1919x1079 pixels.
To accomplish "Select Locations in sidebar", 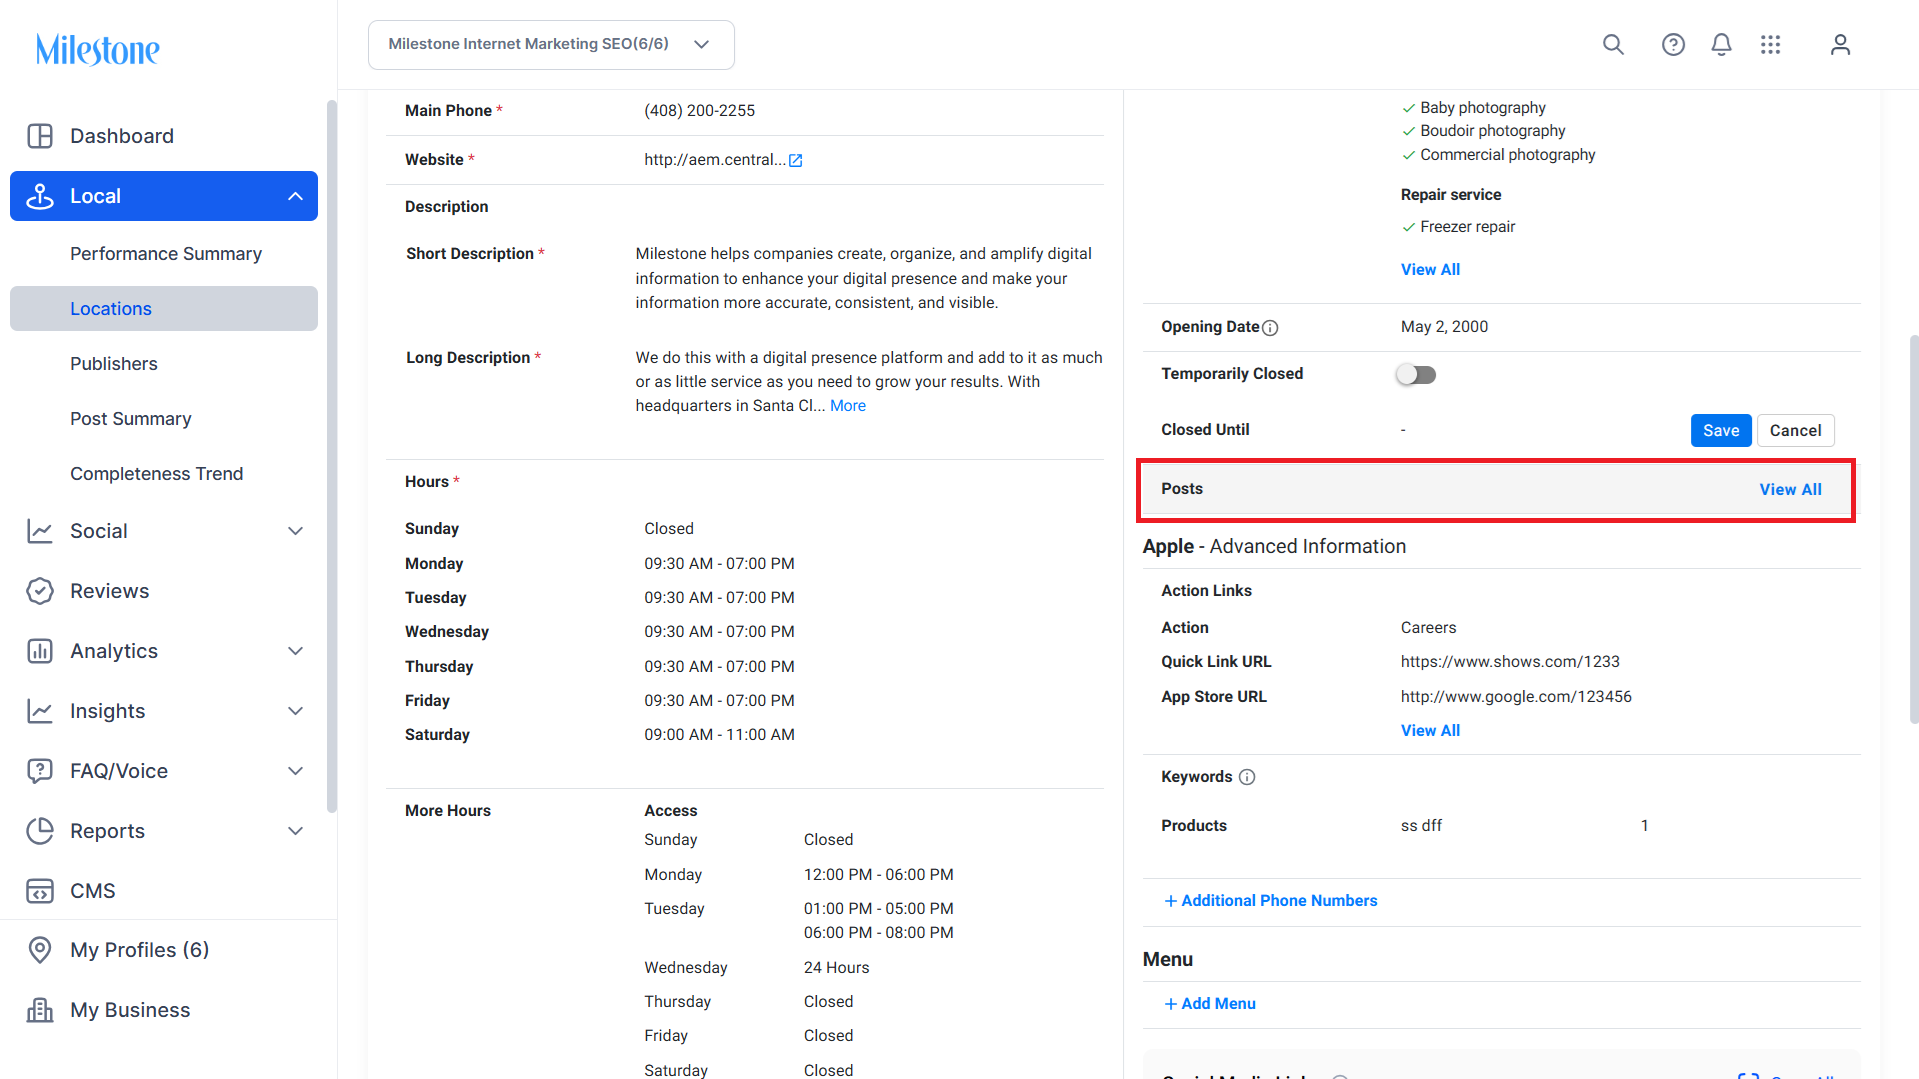I will pyautogui.click(x=164, y=309).
